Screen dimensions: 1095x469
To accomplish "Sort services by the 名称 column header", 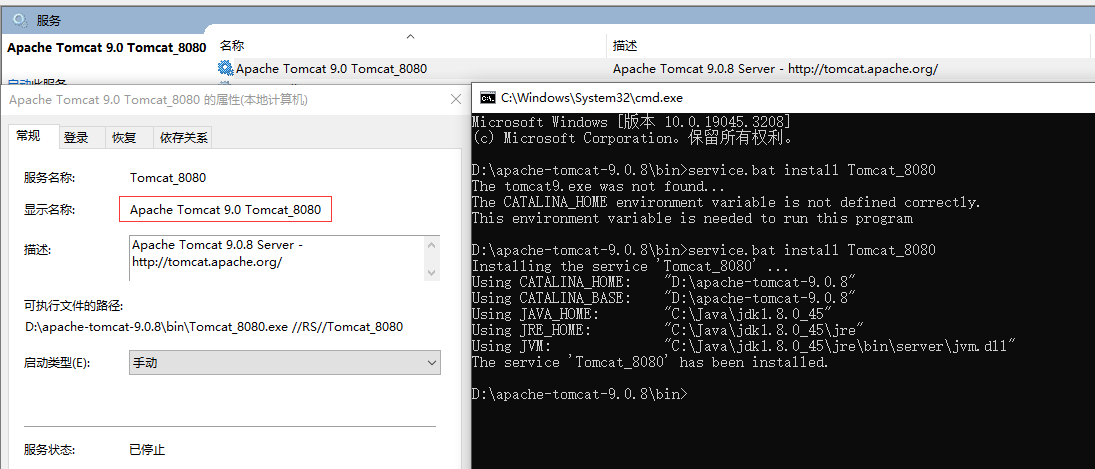I will pos(232,46).
